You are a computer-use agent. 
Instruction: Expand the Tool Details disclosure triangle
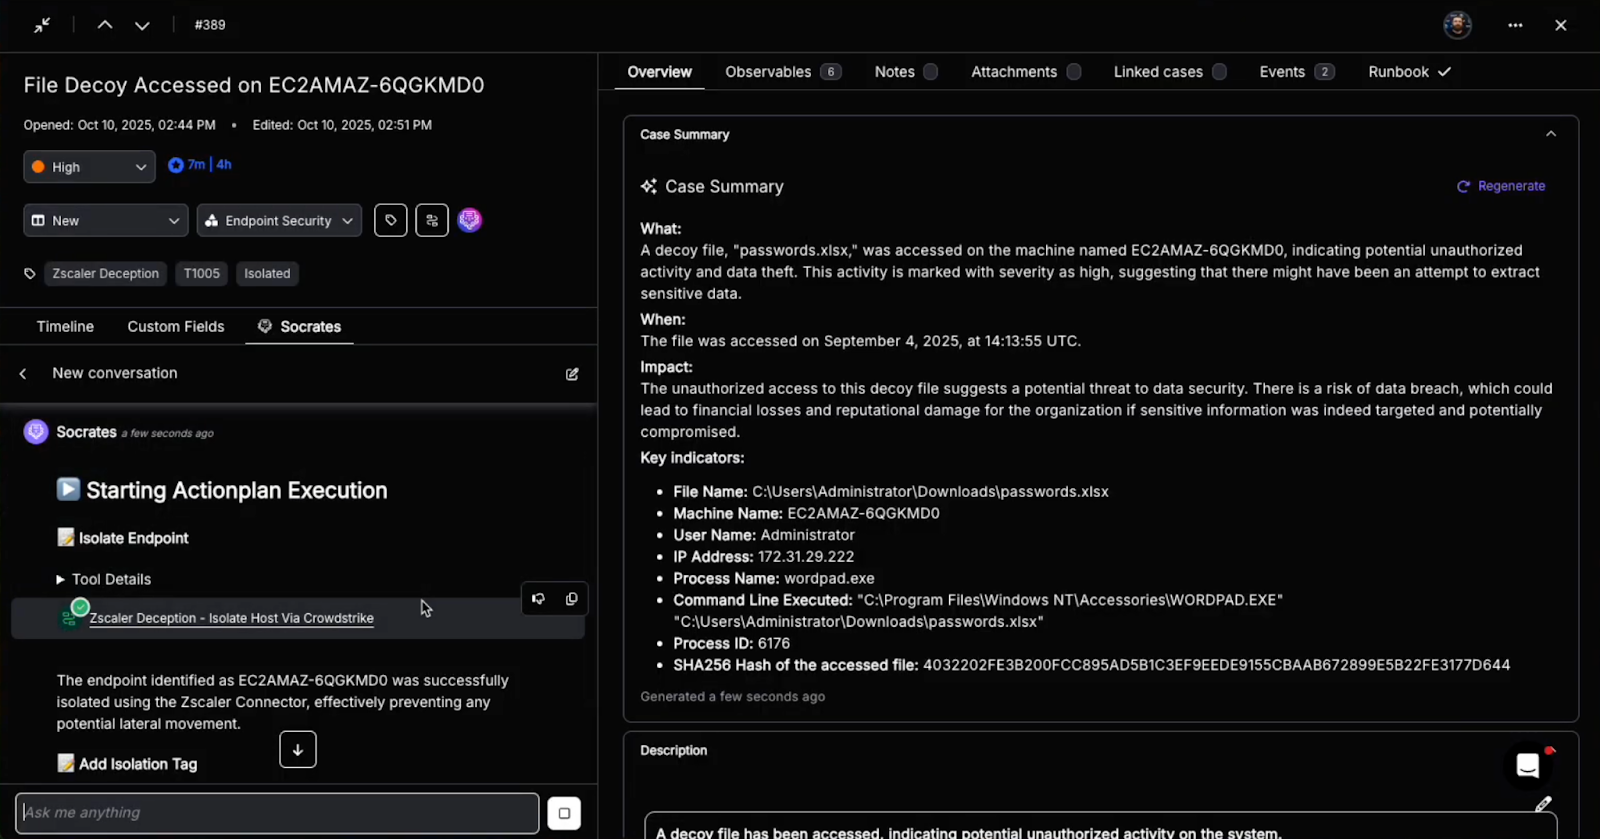61,580
